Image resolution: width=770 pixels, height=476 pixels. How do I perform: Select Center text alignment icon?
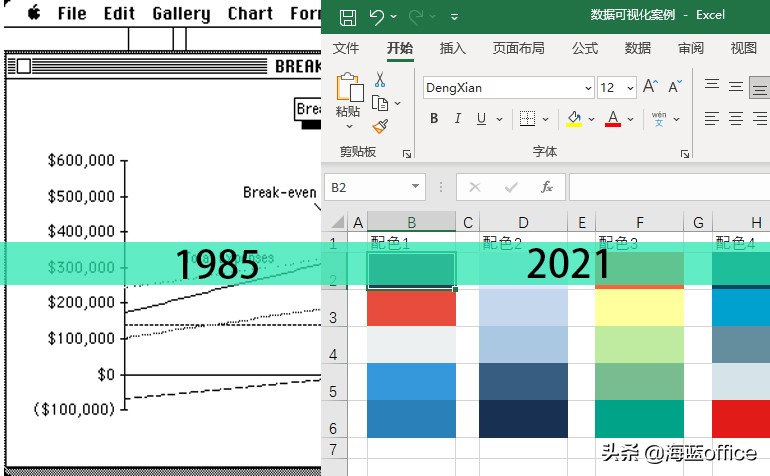pos(736,118)
